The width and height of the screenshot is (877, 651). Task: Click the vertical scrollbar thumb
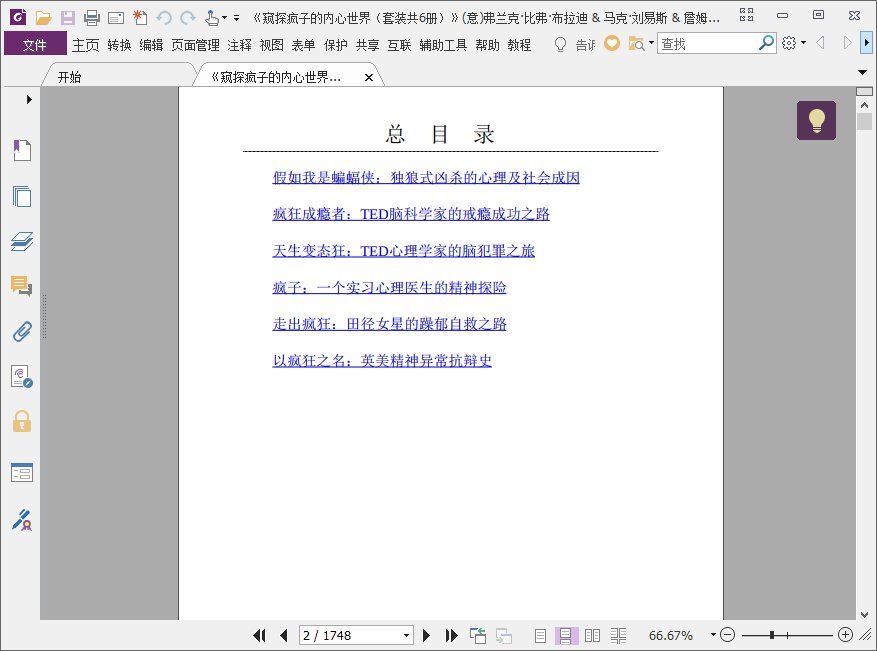[x=864, y=121]
